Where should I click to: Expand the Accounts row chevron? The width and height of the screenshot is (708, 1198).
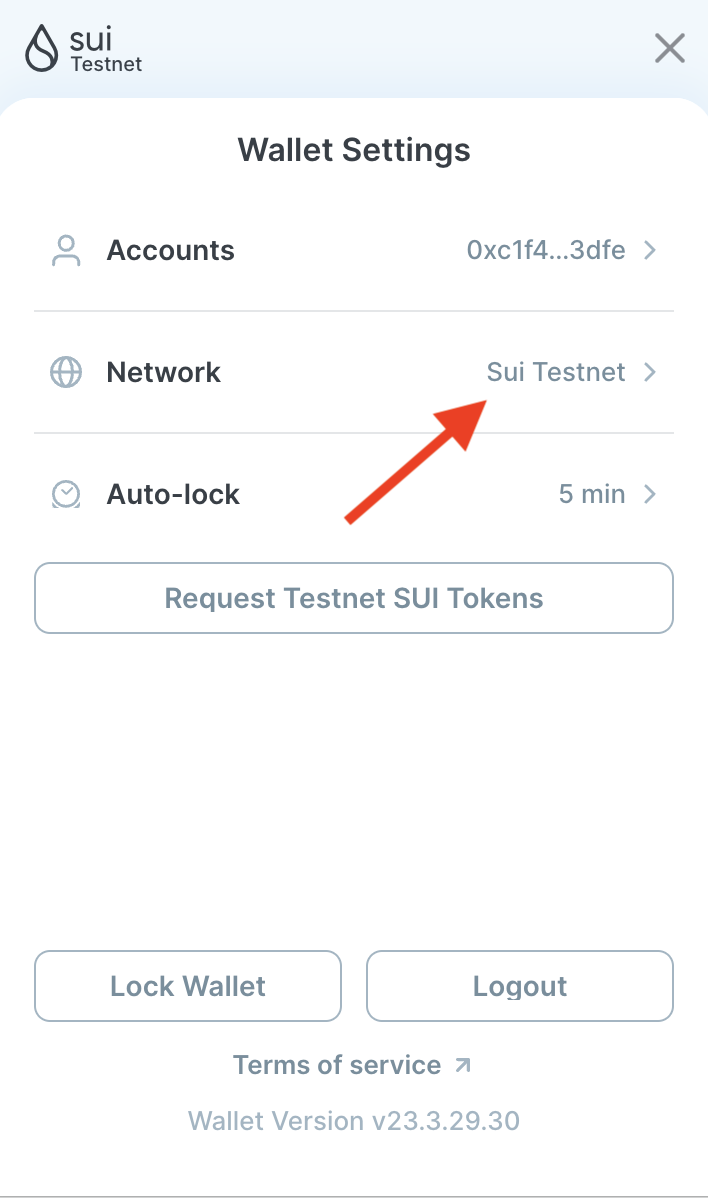click(x=650, y=250)
